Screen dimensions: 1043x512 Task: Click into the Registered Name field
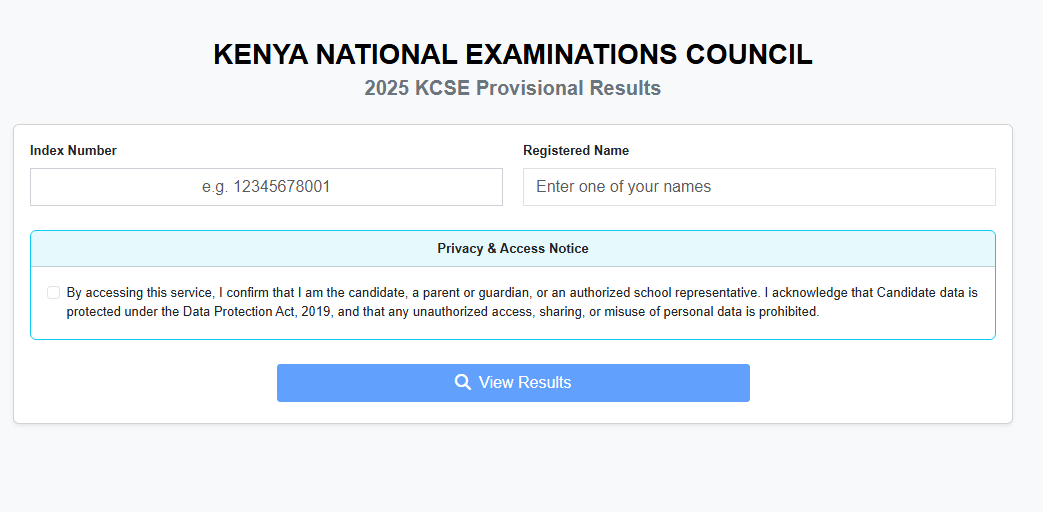[759, 187]
